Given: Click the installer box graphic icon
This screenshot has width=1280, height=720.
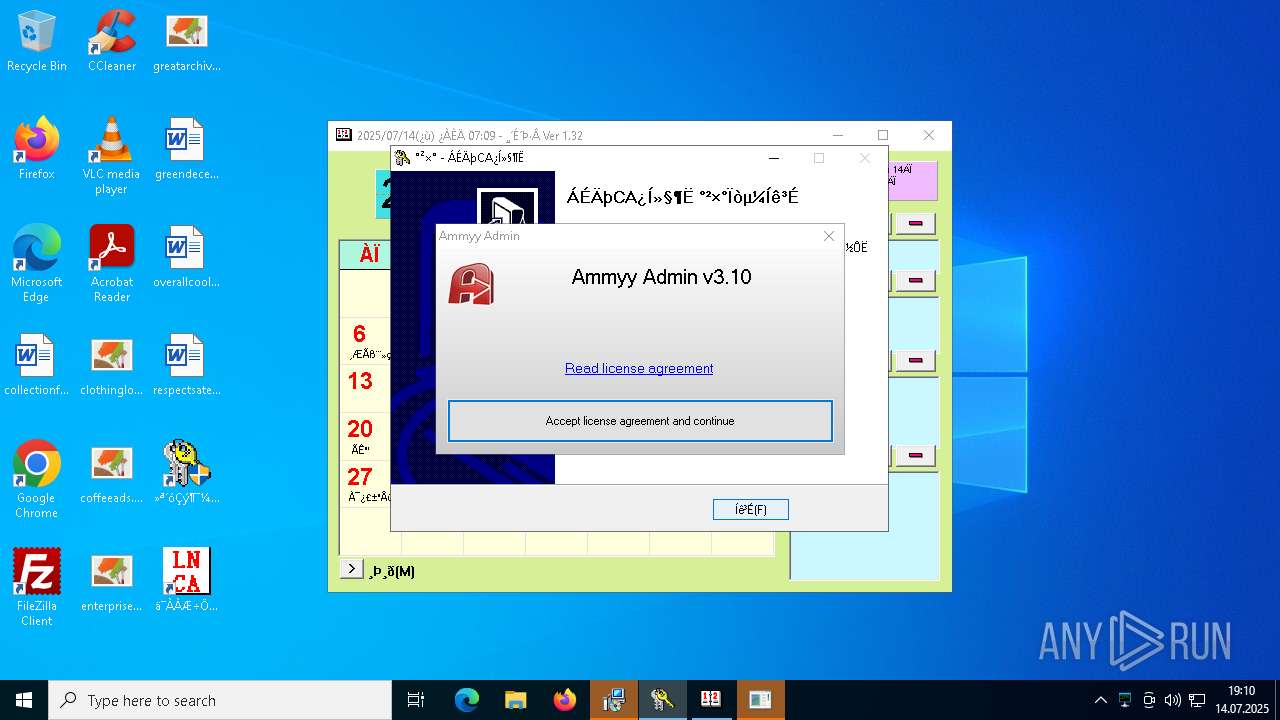Looking at the screenshot, I should click(508, 208).
